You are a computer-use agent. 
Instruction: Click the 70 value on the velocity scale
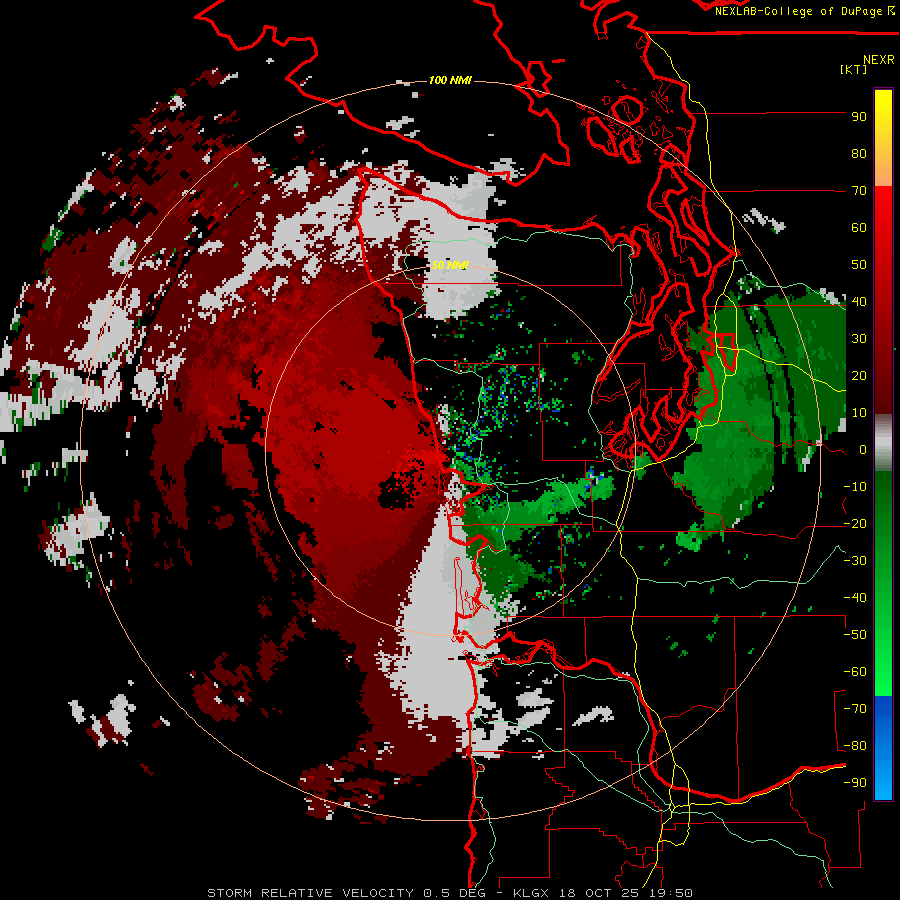tap(859, 191)
